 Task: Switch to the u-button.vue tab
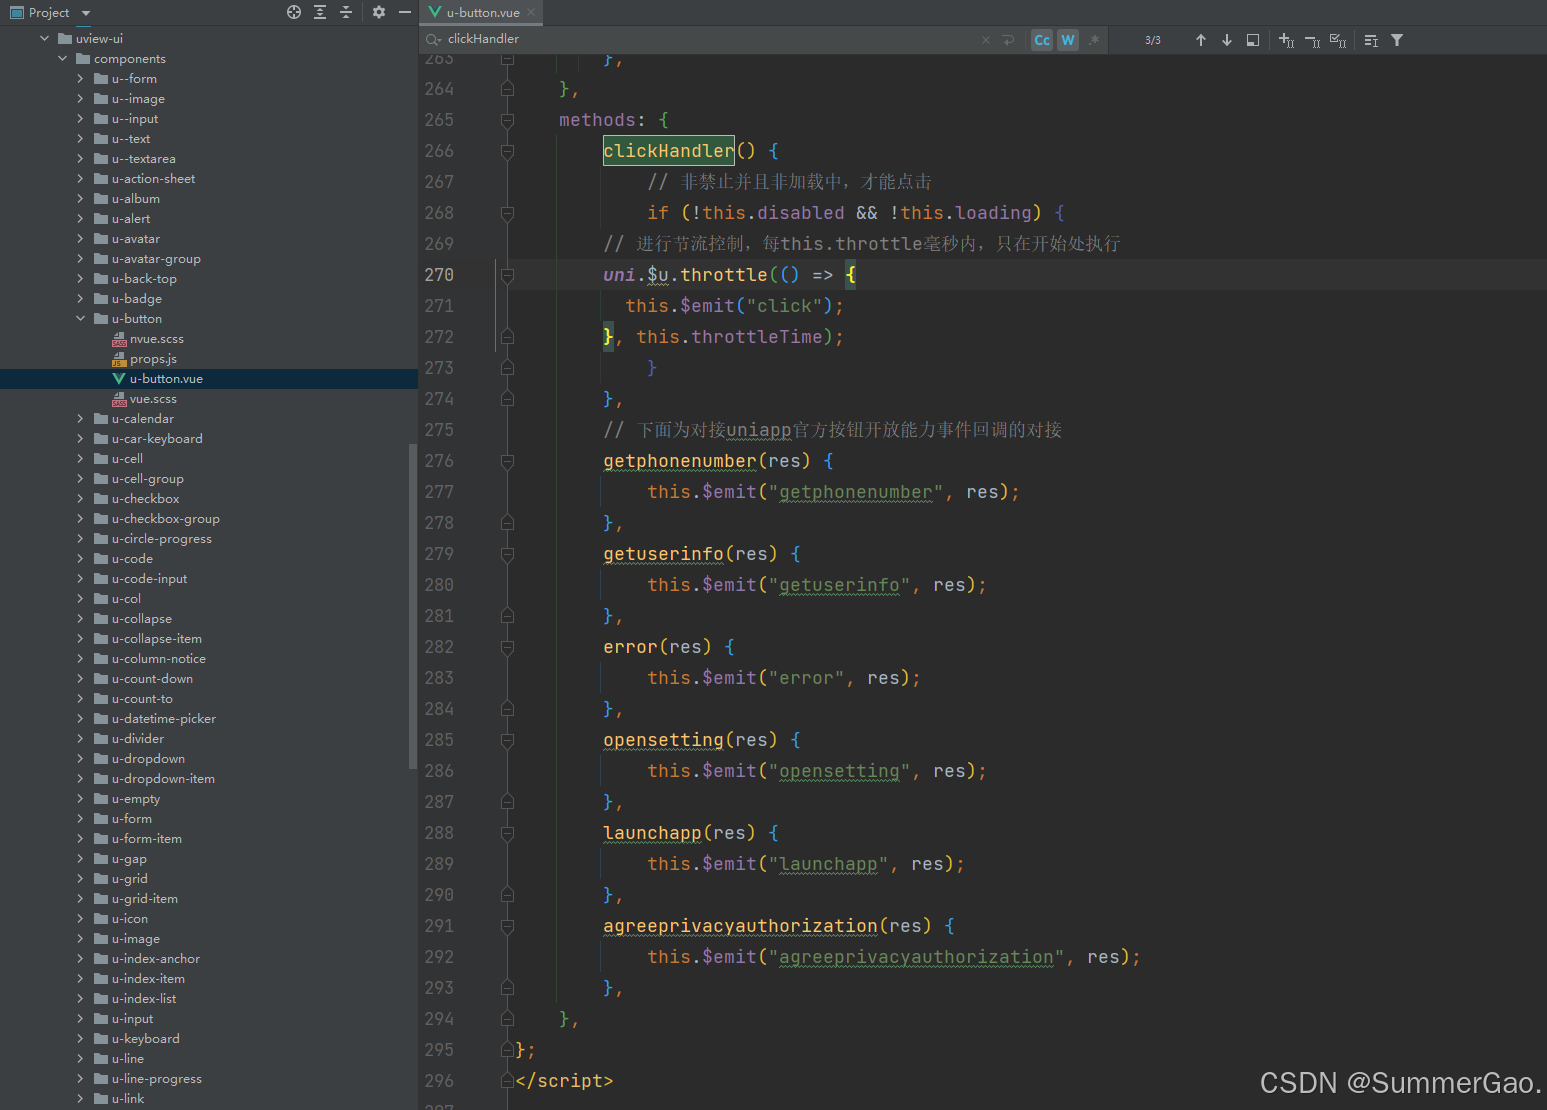point(478,13)
